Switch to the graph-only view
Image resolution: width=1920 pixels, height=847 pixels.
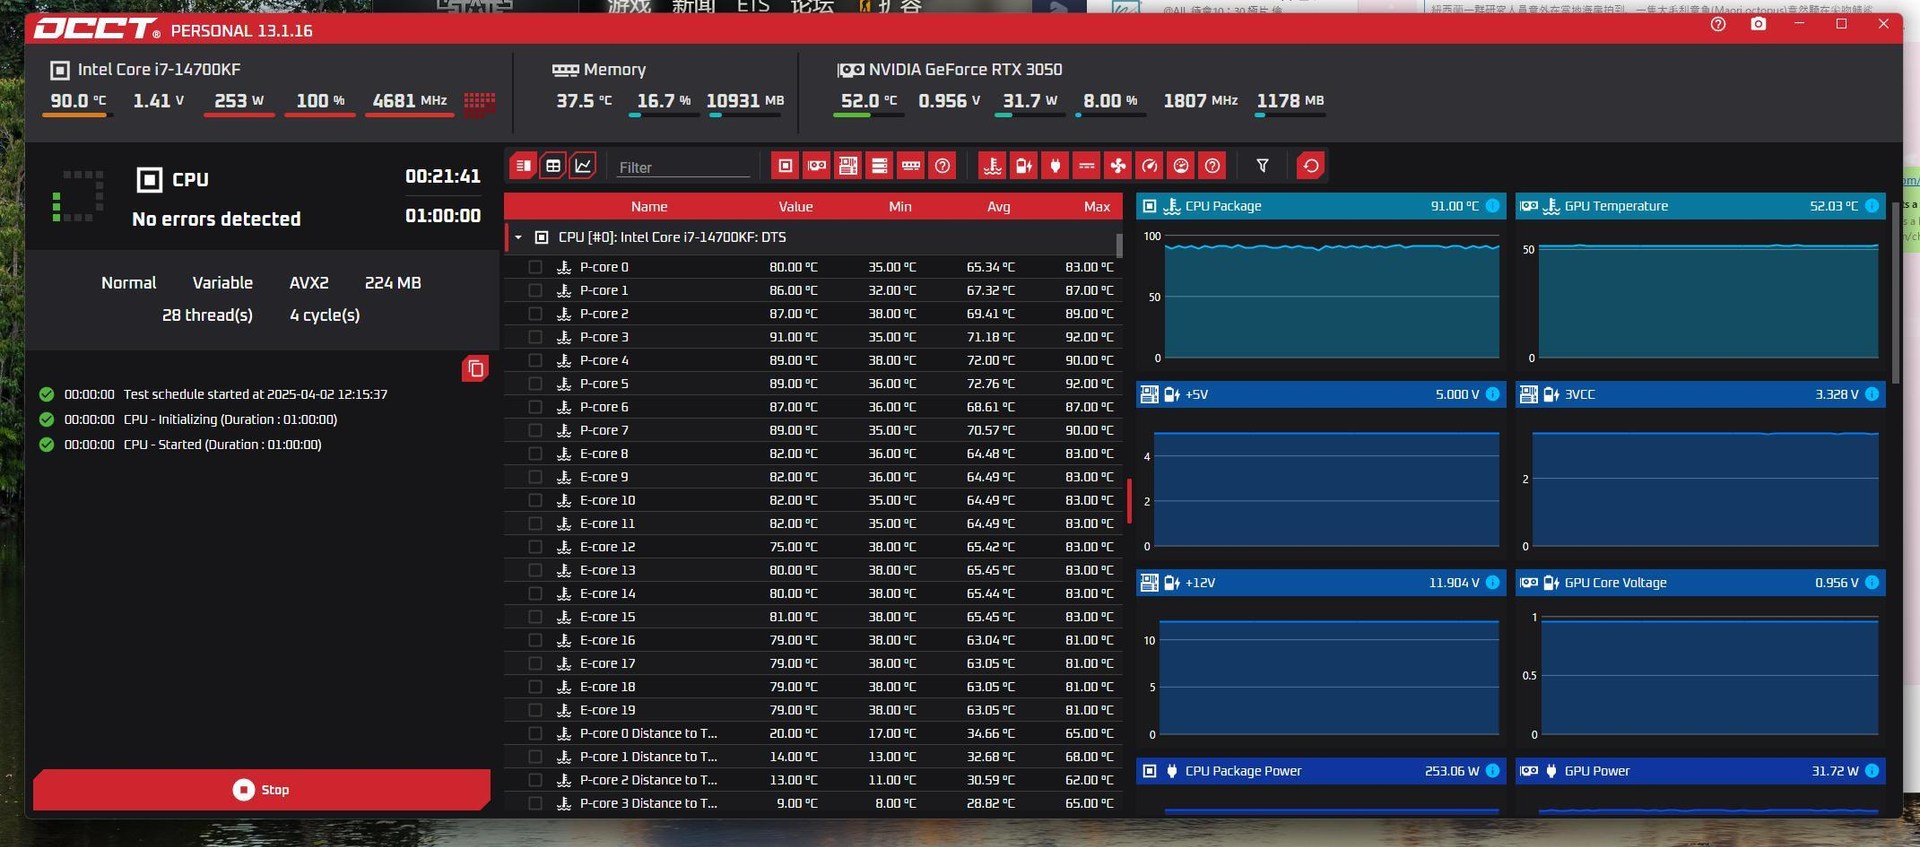point(583,166)
